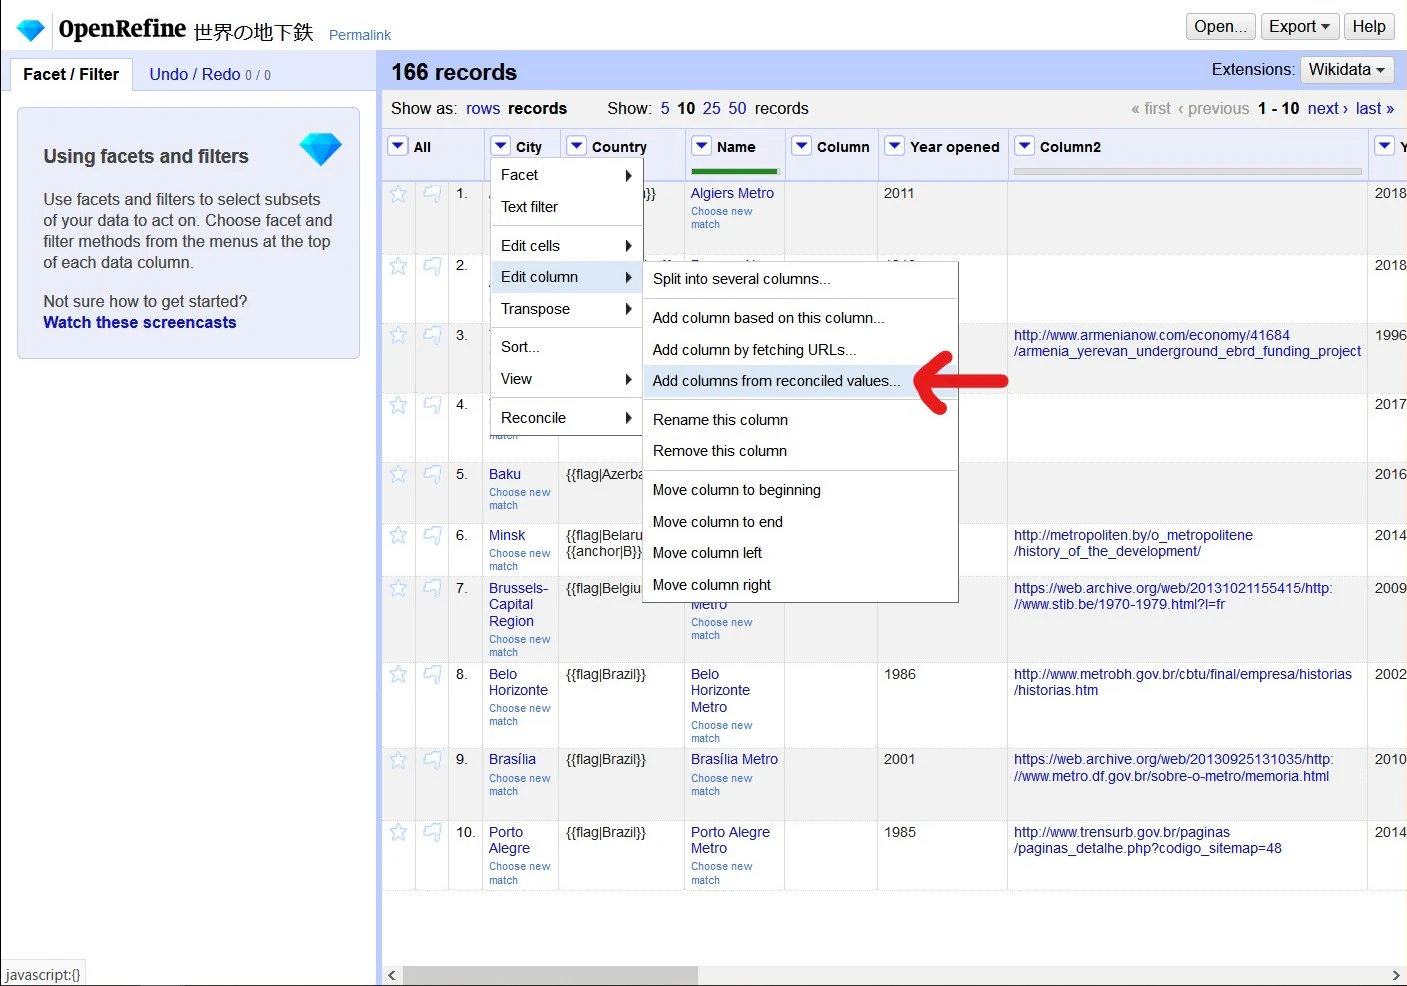The height and width of the screenshot is (986, 1407).
Task: Click the OpenRefine diamond logo
Action: point(31,30)
